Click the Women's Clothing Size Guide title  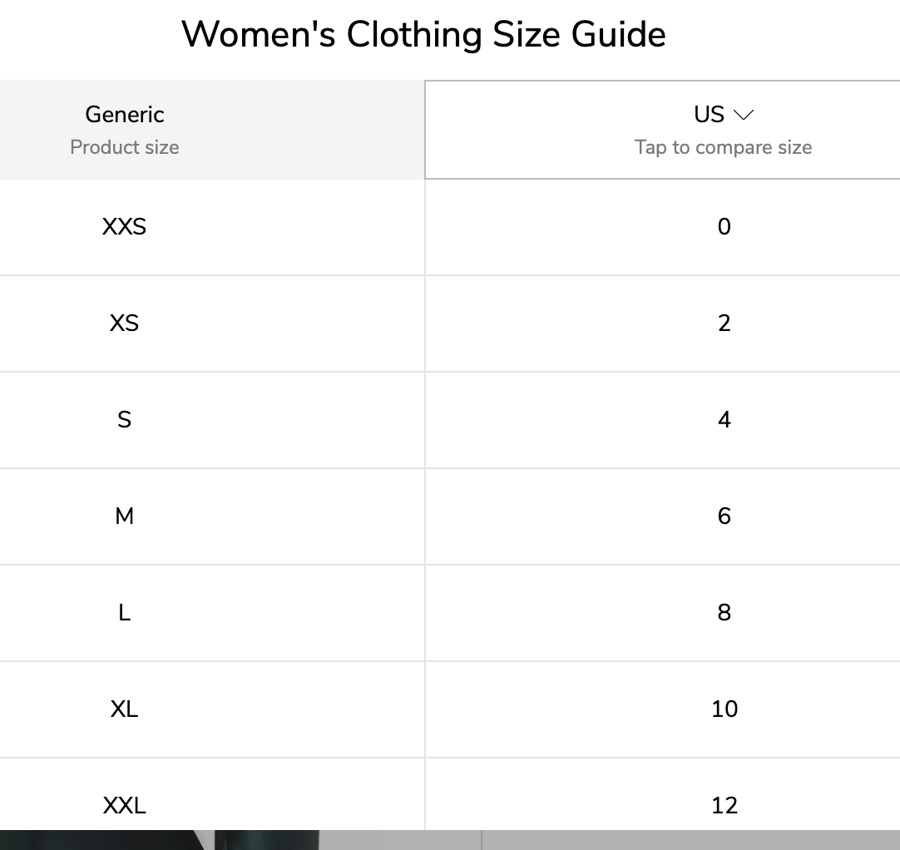pos(423,35)
